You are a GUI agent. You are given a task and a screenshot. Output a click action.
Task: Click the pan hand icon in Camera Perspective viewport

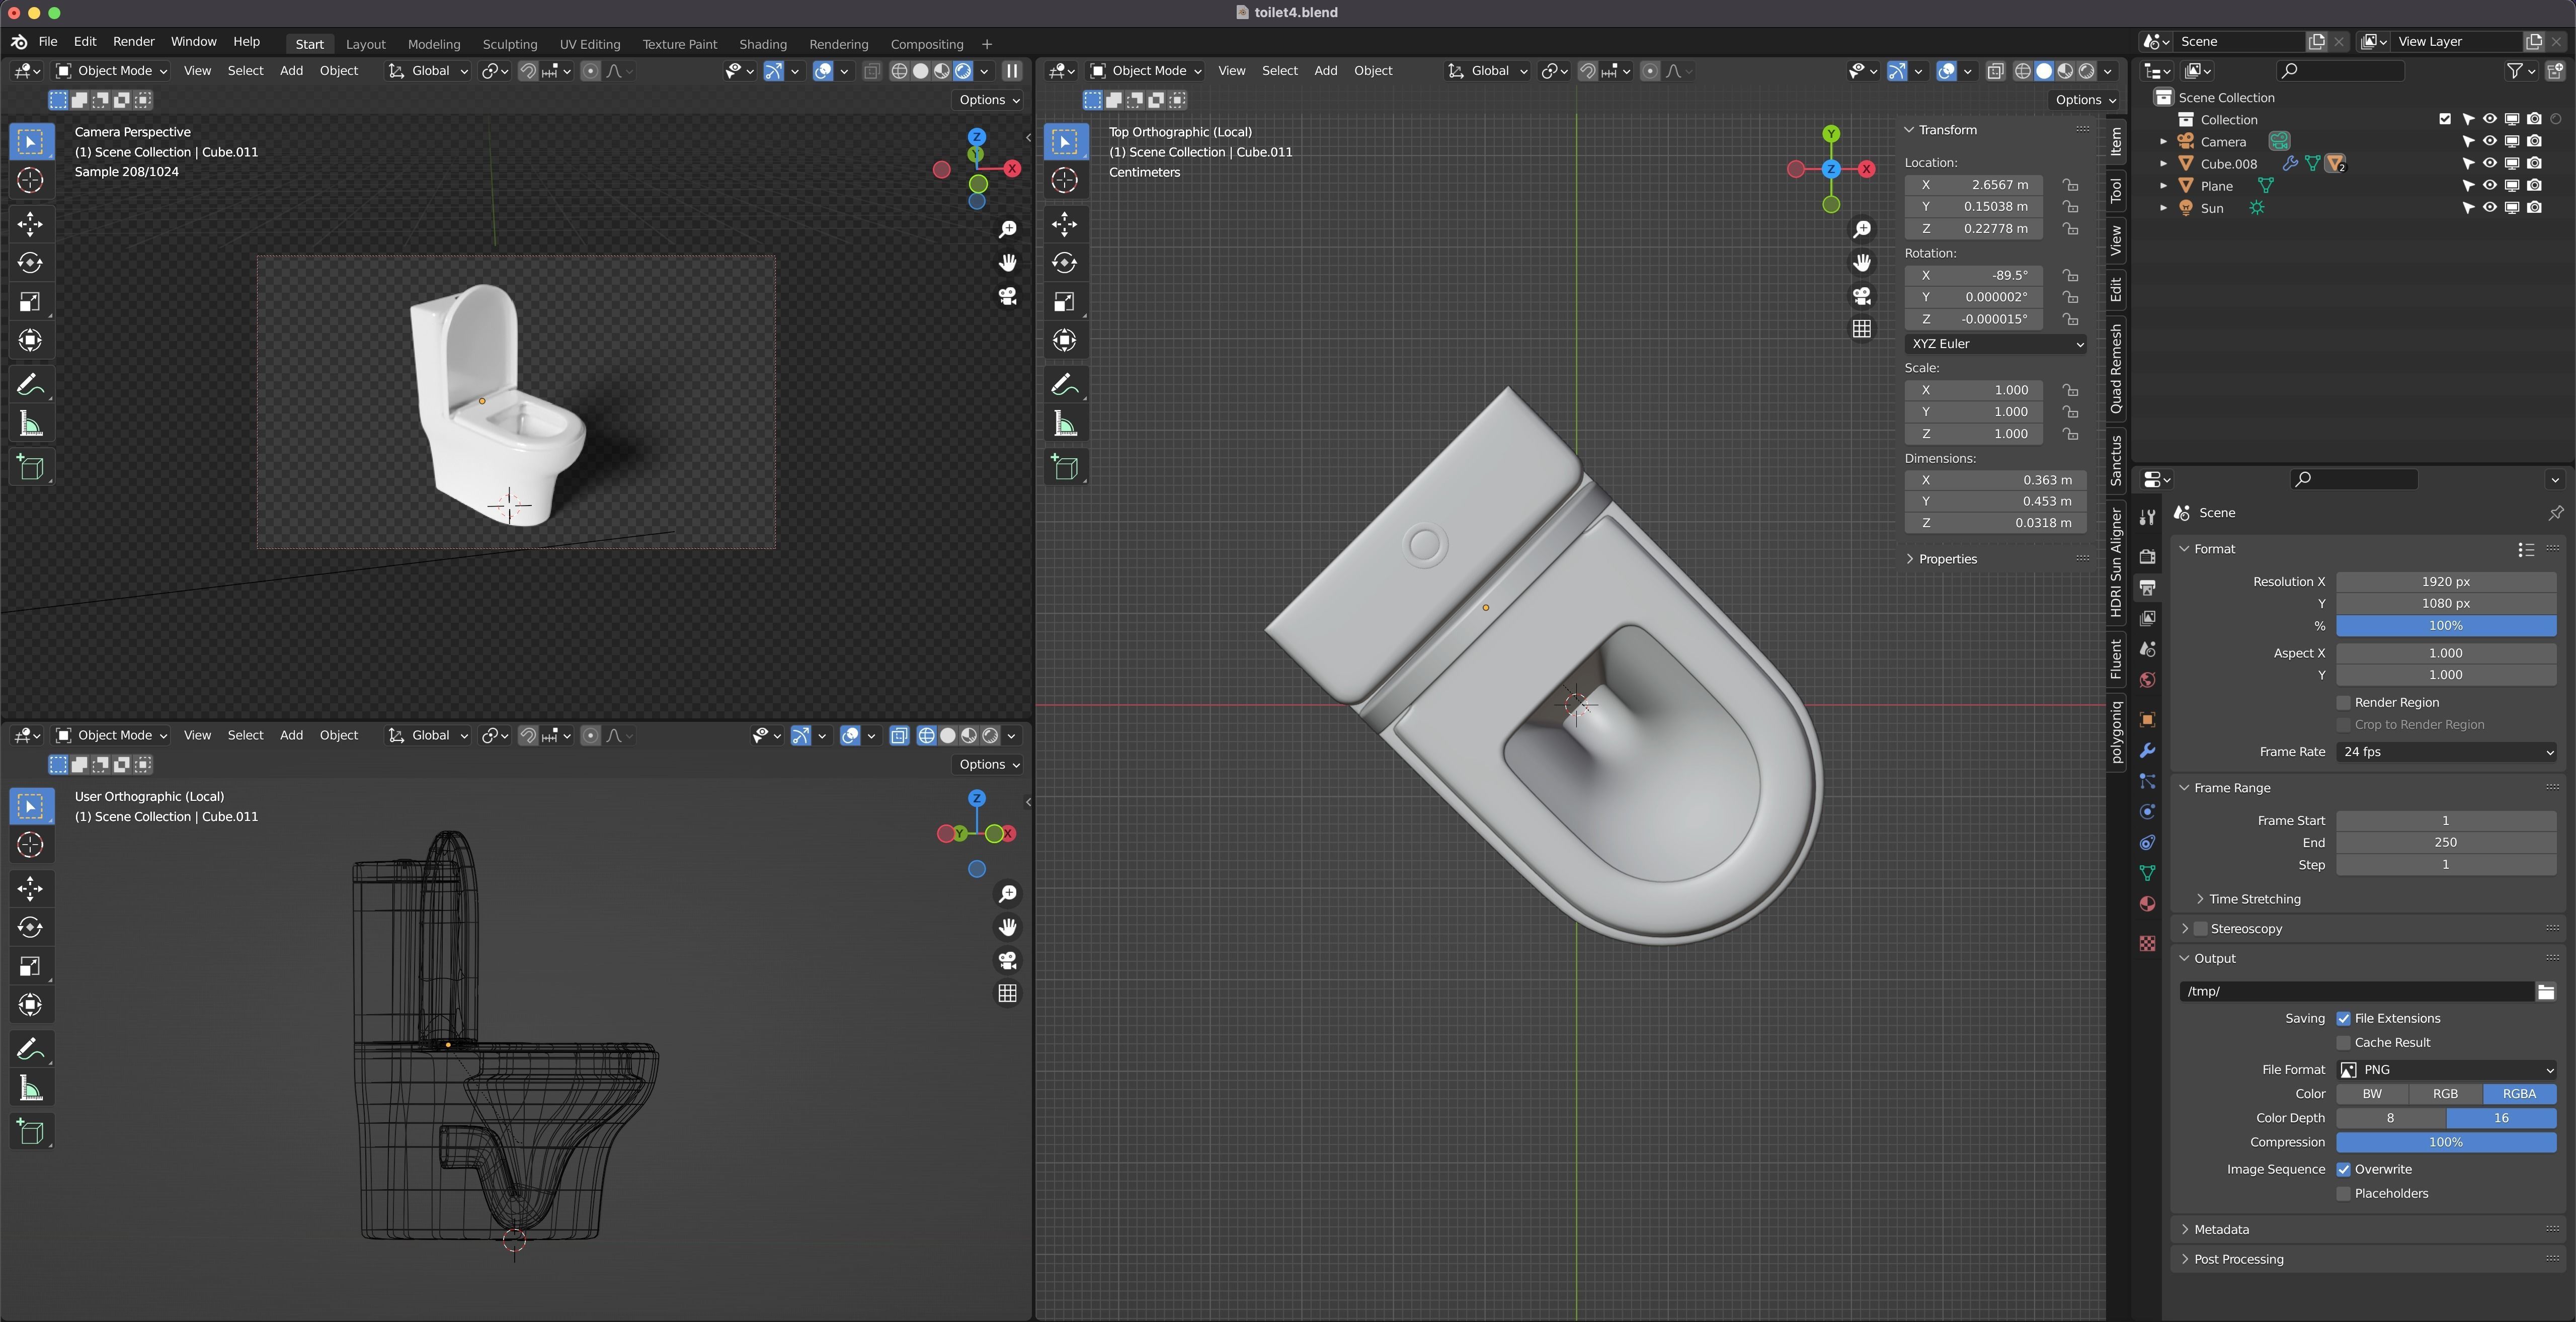pyautogui.click(x=1008, y=262)
